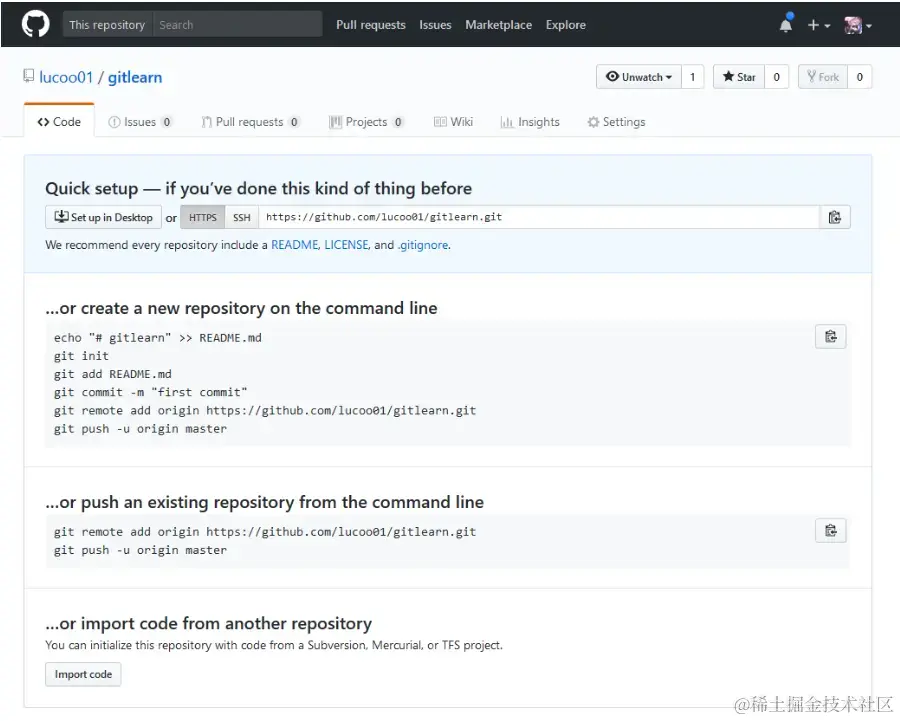
Task: Click the line 'git commit -m "first commit"'
Action: (x=150, y=392)
